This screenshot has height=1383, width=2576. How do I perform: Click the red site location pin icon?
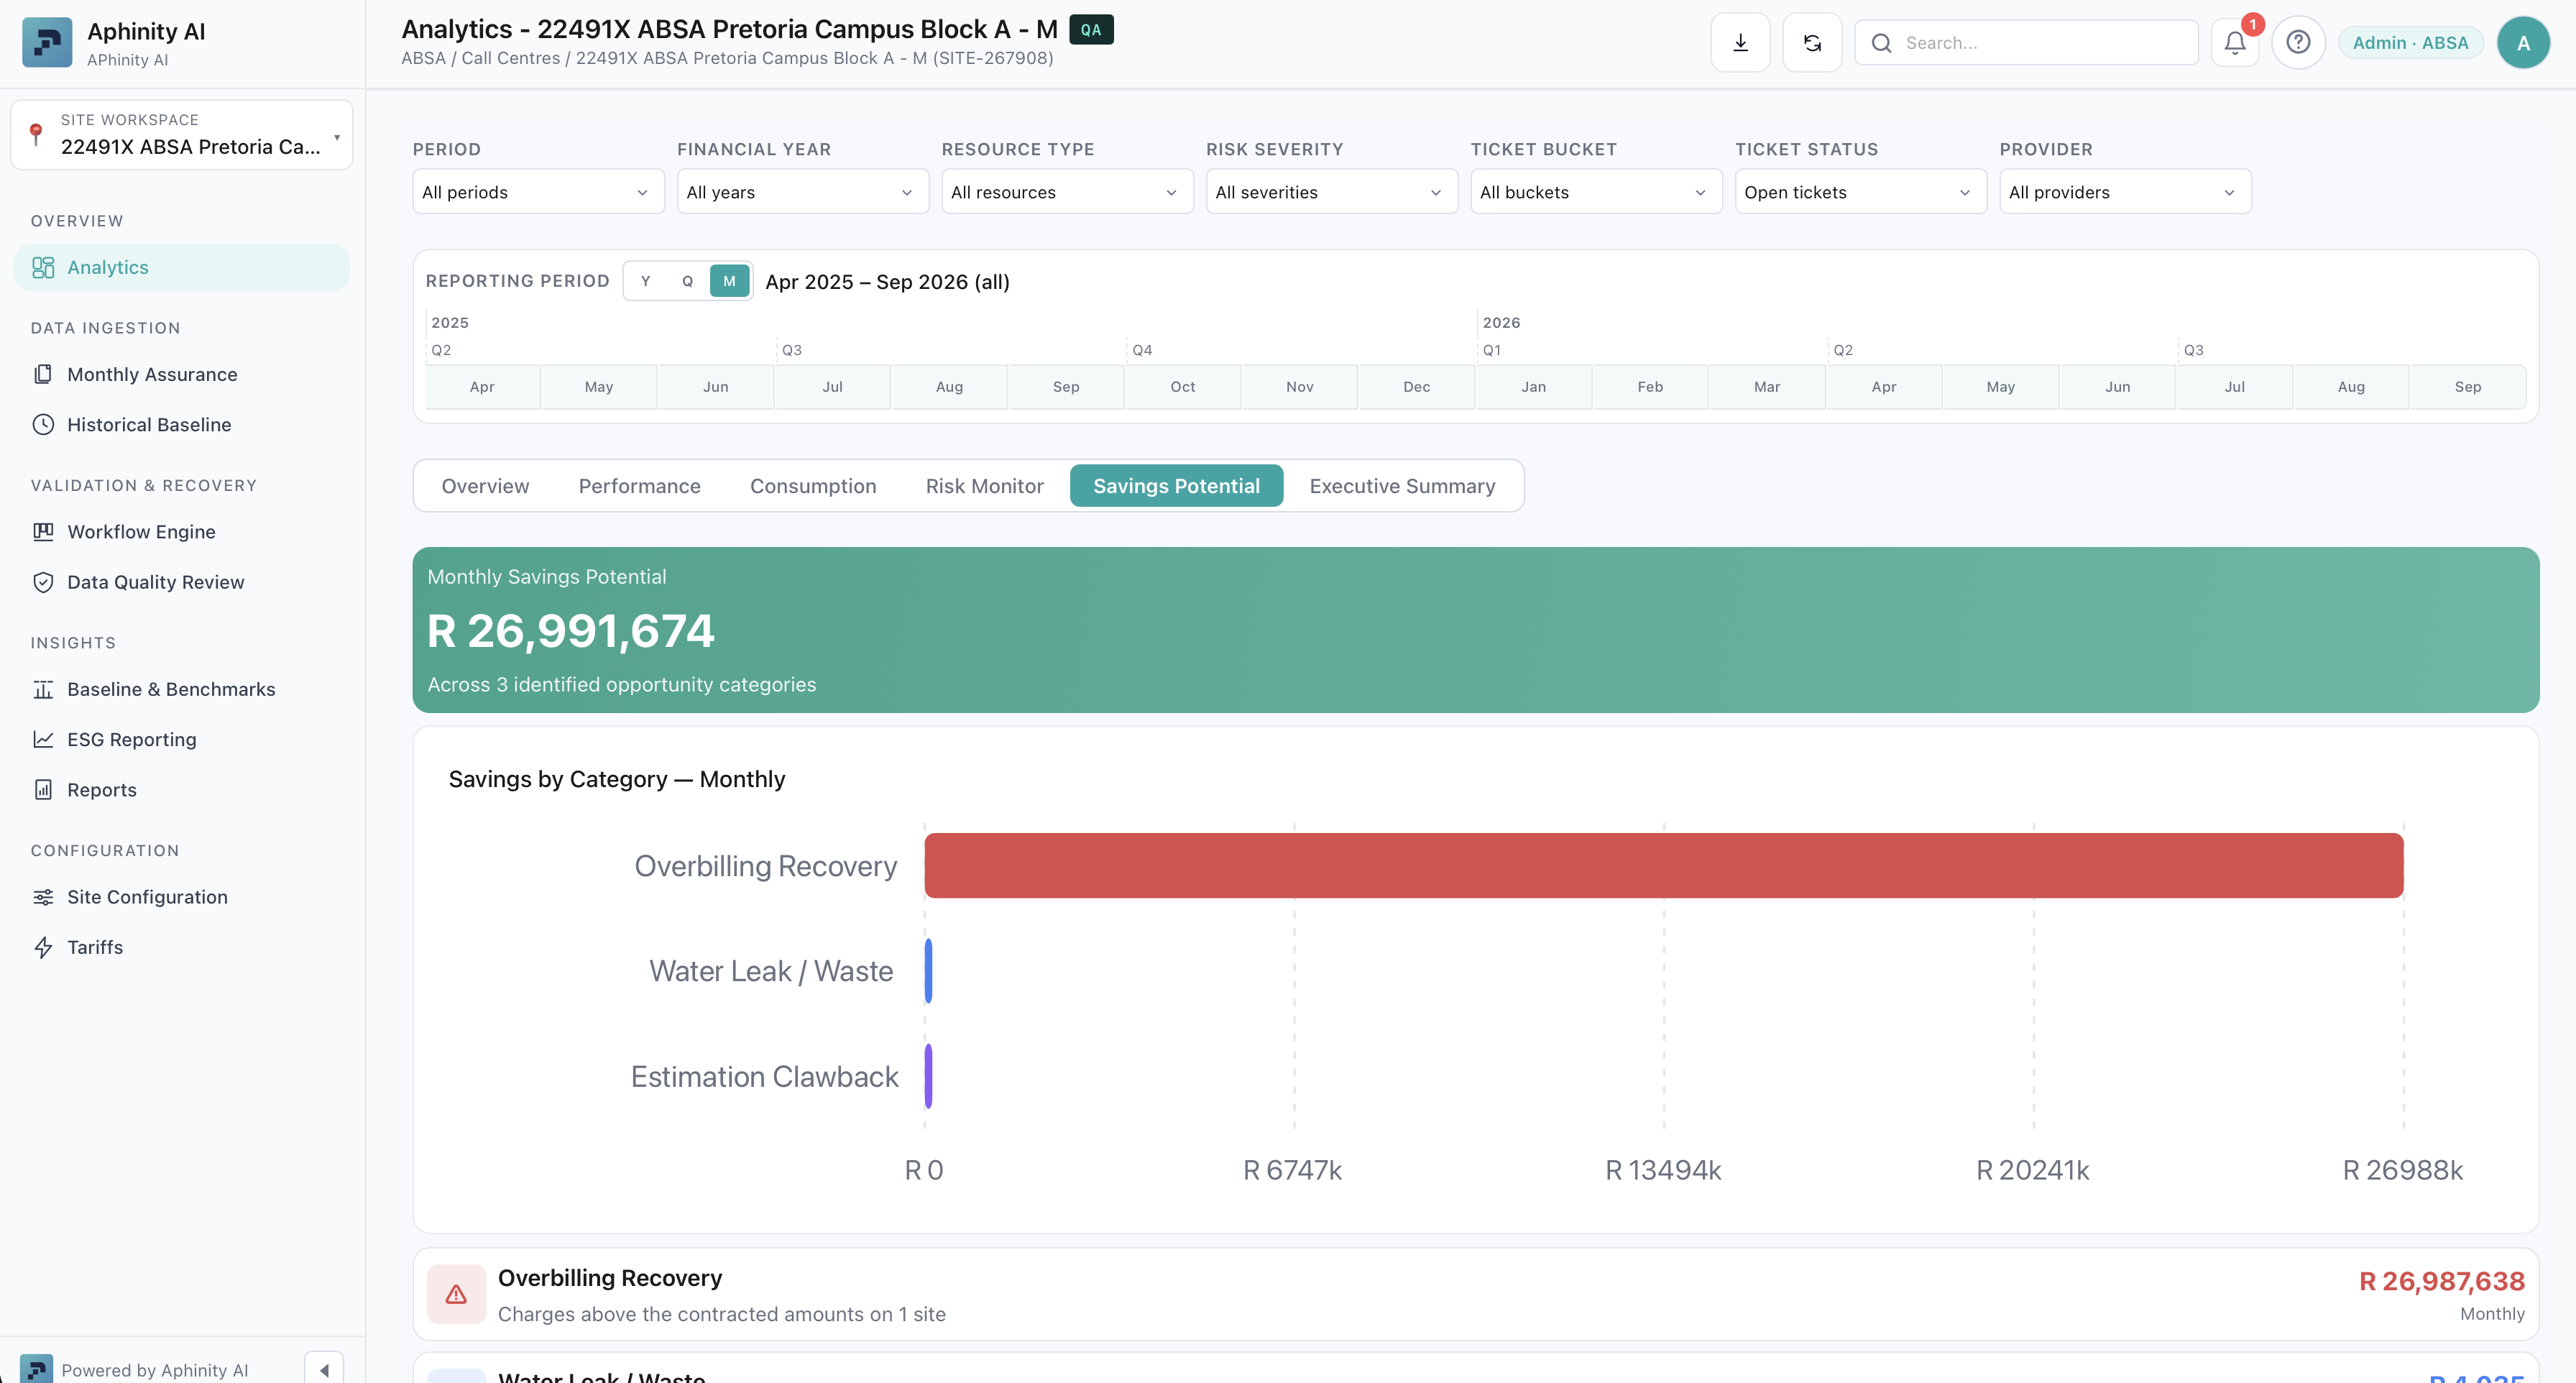(x=36, y=134)
